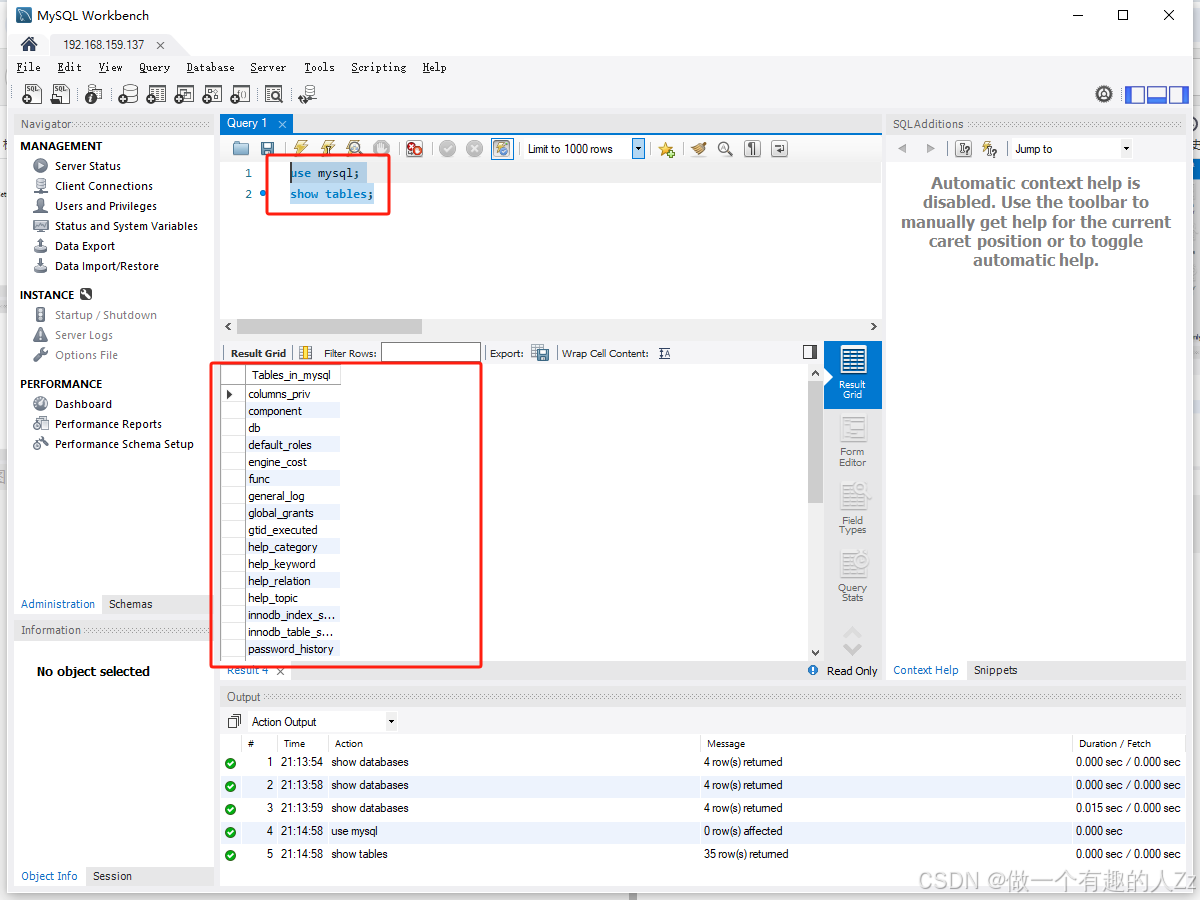Click the export recordset icon
Image resolution: width=1200 pixels, height=900 pixels.
click(x=540, y=353)
